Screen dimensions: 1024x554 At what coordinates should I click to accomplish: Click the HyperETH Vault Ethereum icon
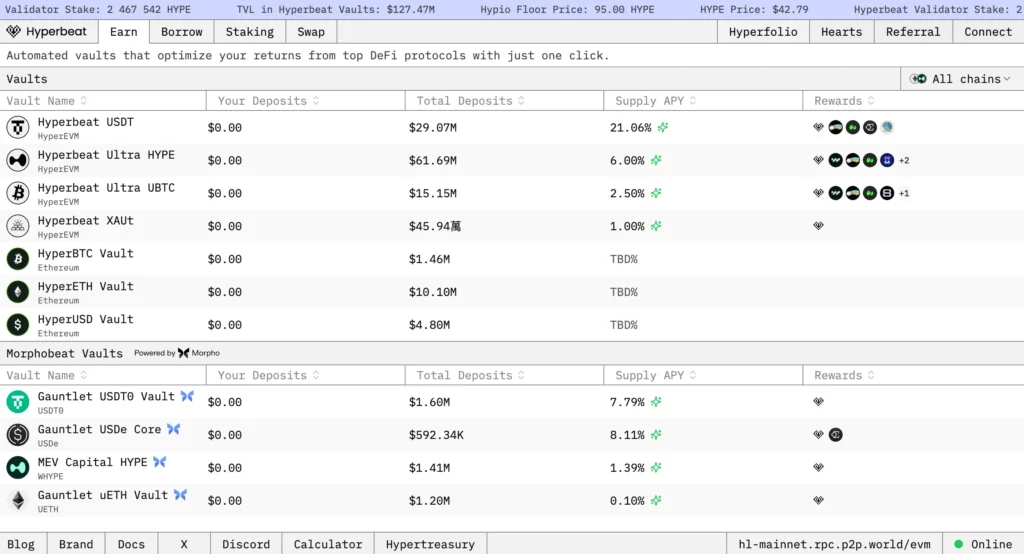[18, 292]
